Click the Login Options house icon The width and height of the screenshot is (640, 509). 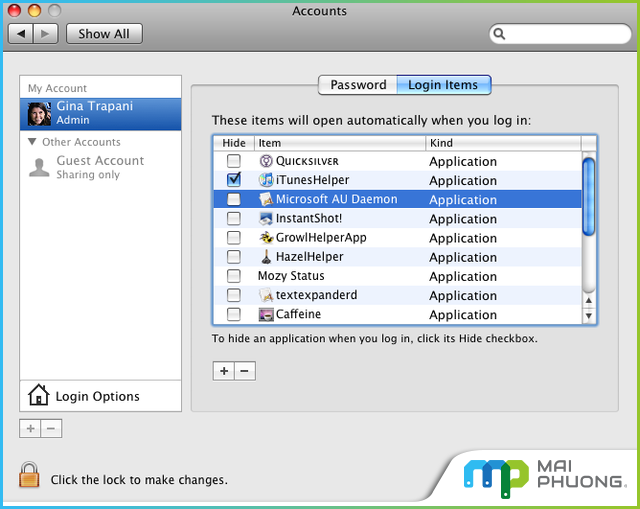point(39,395)
